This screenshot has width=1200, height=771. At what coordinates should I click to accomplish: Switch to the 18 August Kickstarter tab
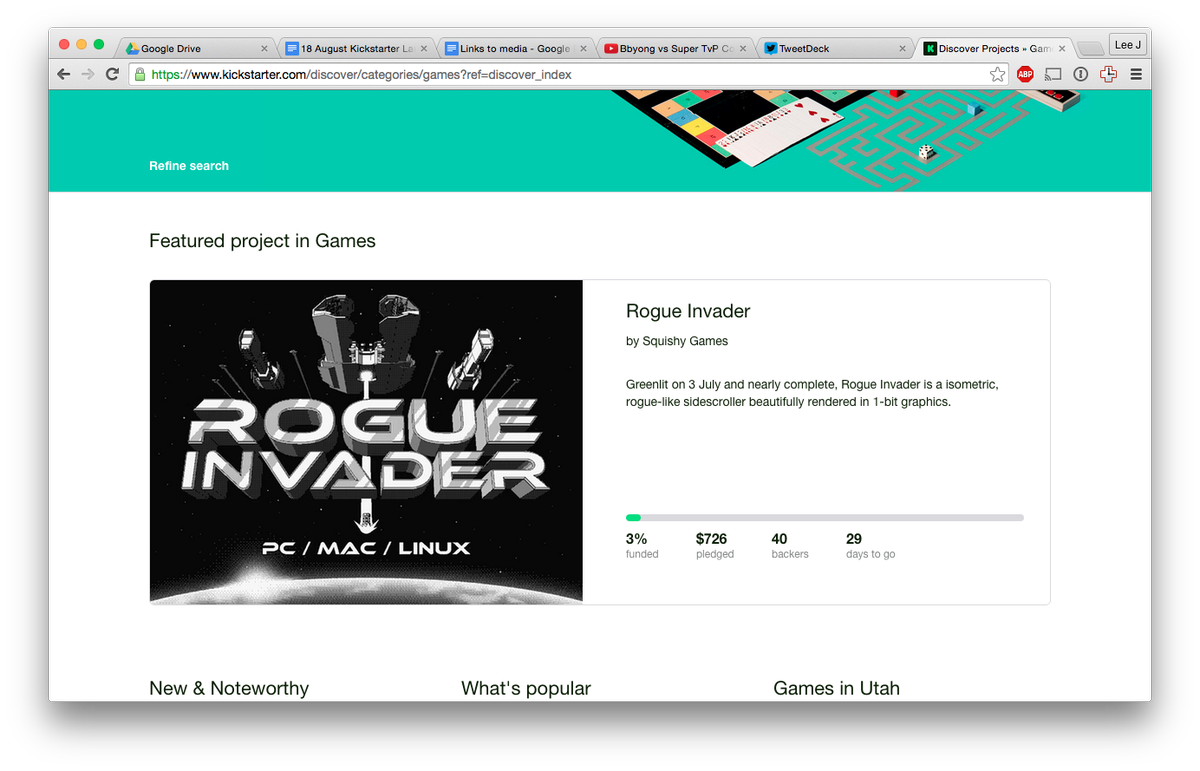coord(357,48)
